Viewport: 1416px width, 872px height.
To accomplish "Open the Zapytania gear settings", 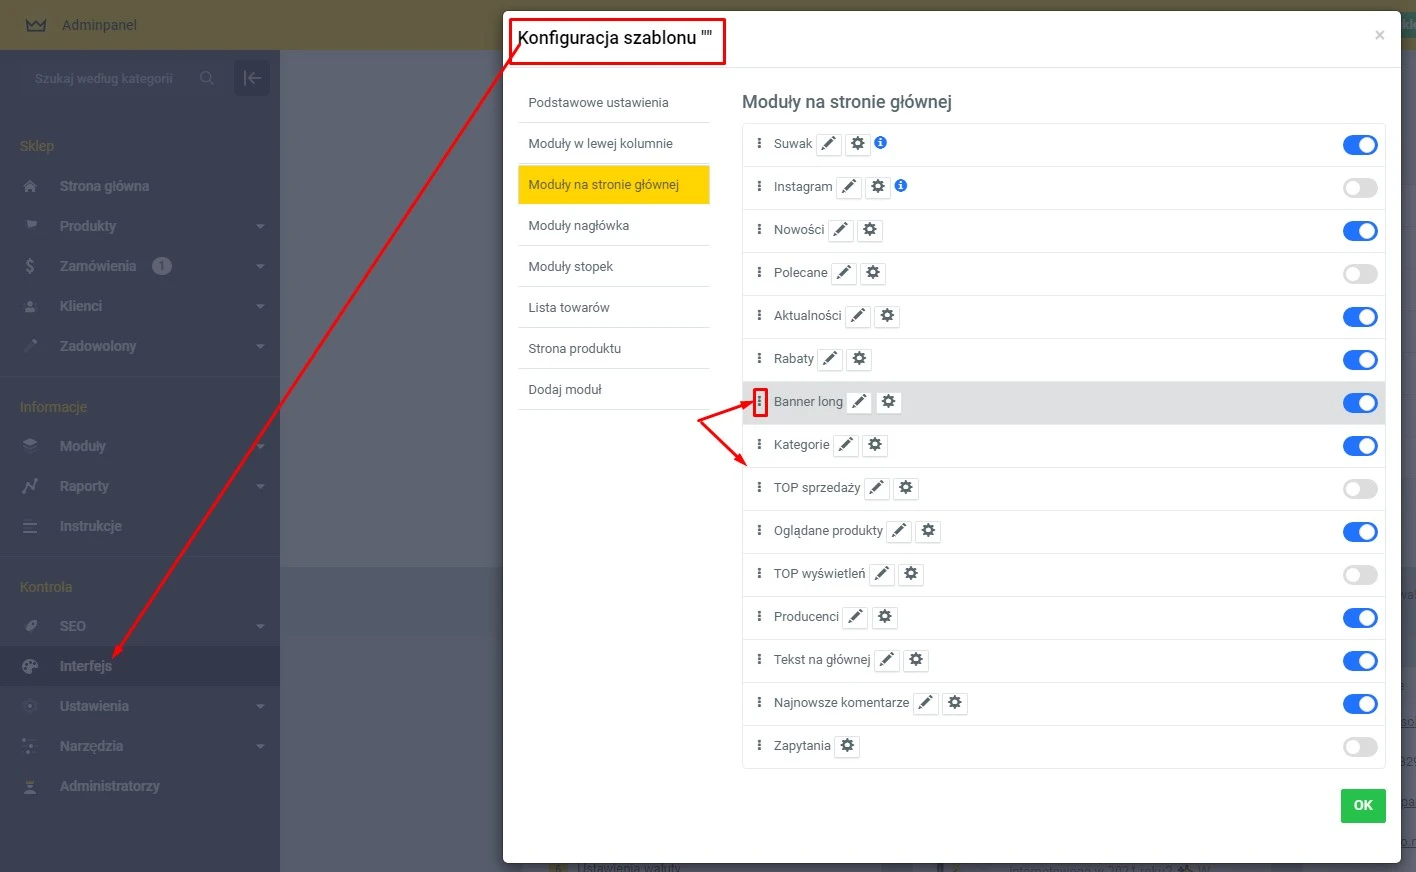I will click(847, 746).
